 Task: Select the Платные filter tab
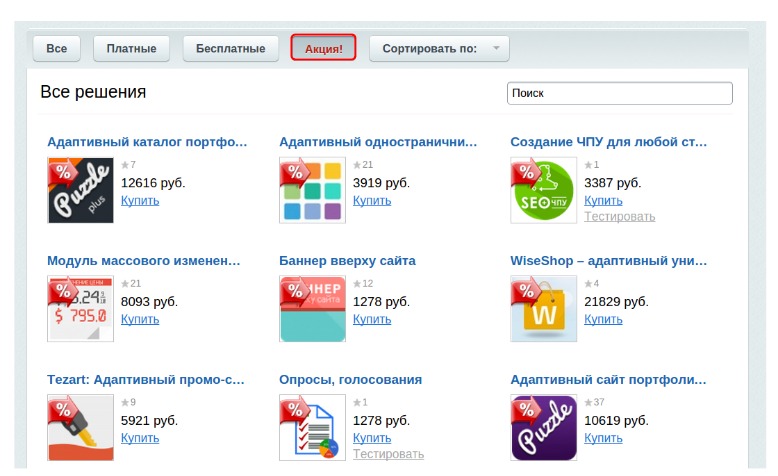(131, 48)
